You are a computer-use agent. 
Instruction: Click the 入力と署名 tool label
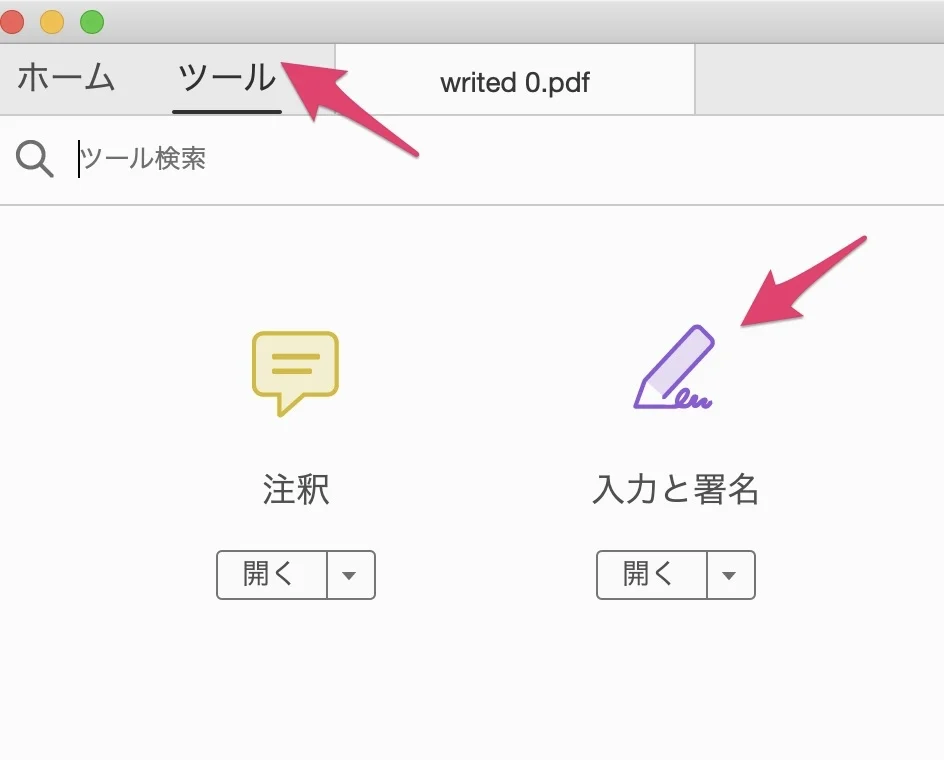(x=675, y=488)
